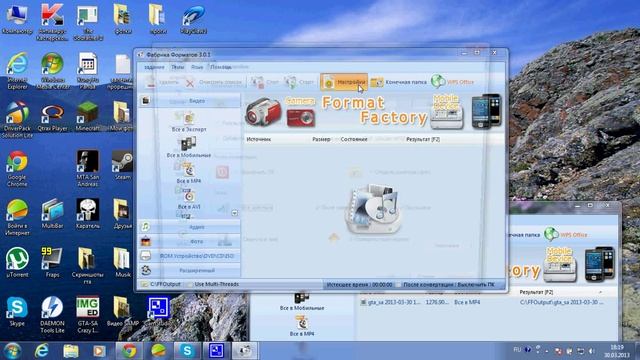Click sidebar scroll-down arrow below Все в AVI
This screenshot has width=640, height=360.
(234, 213)
